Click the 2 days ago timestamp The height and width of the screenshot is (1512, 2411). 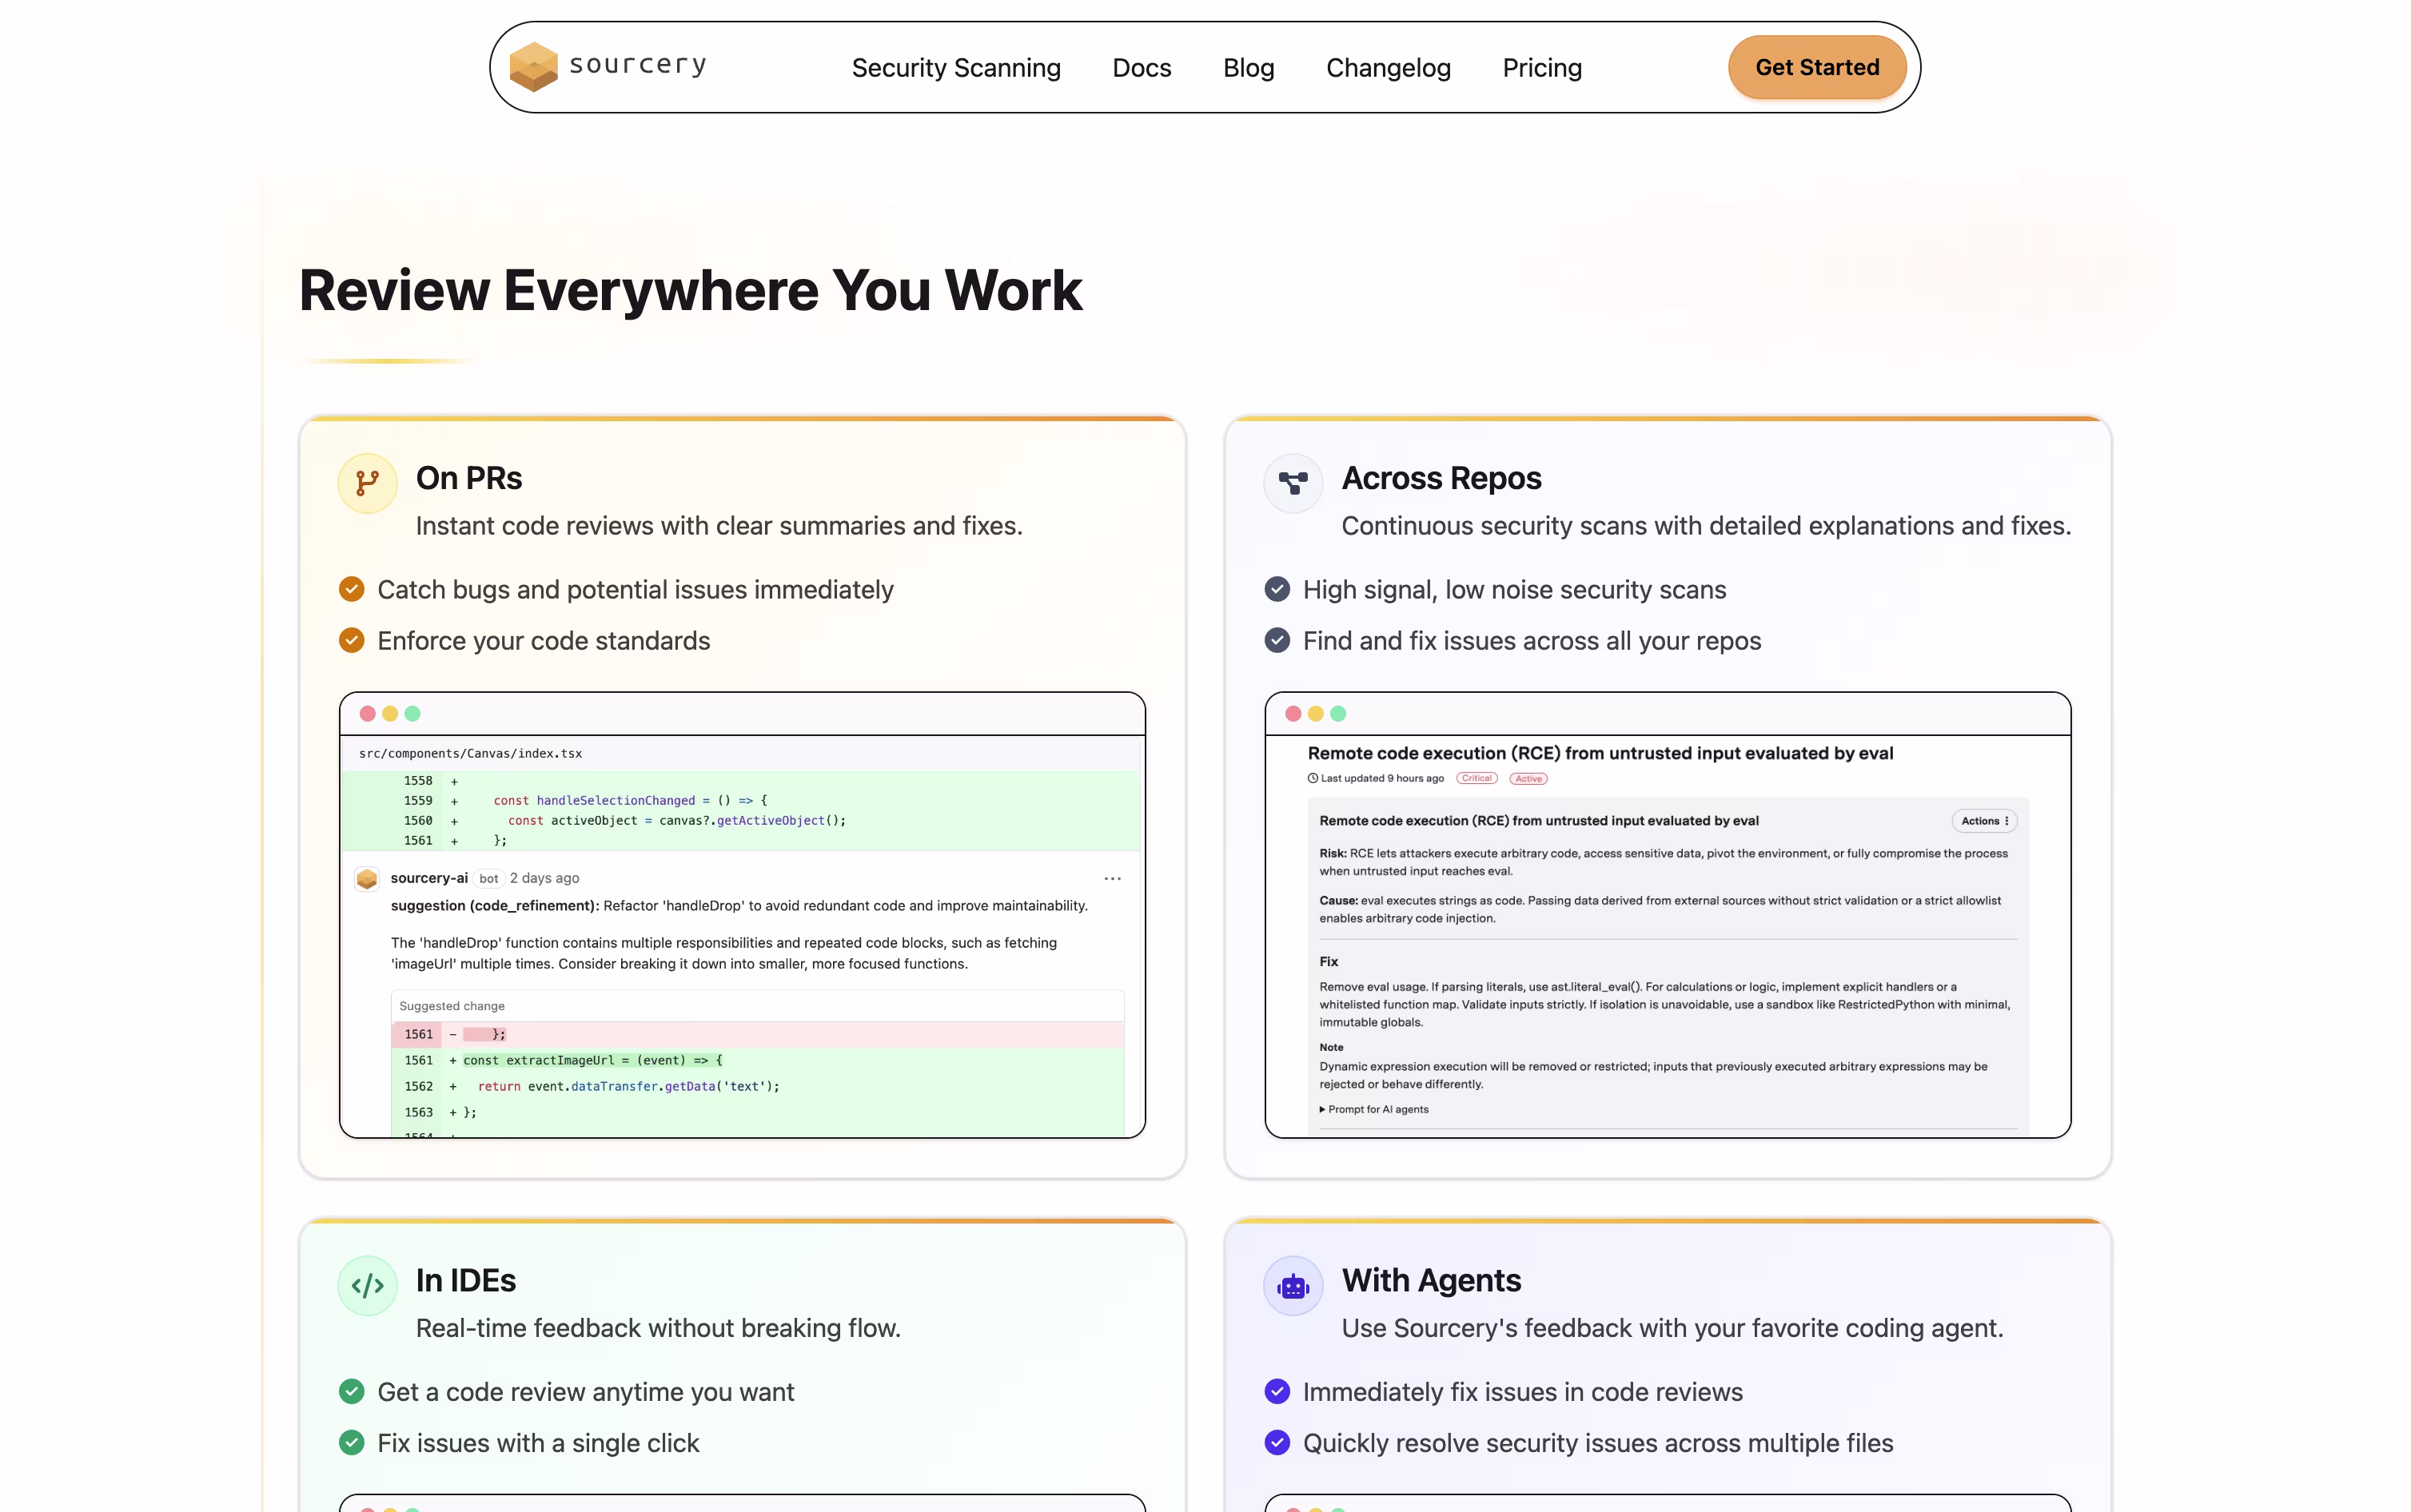pos(544,878)
